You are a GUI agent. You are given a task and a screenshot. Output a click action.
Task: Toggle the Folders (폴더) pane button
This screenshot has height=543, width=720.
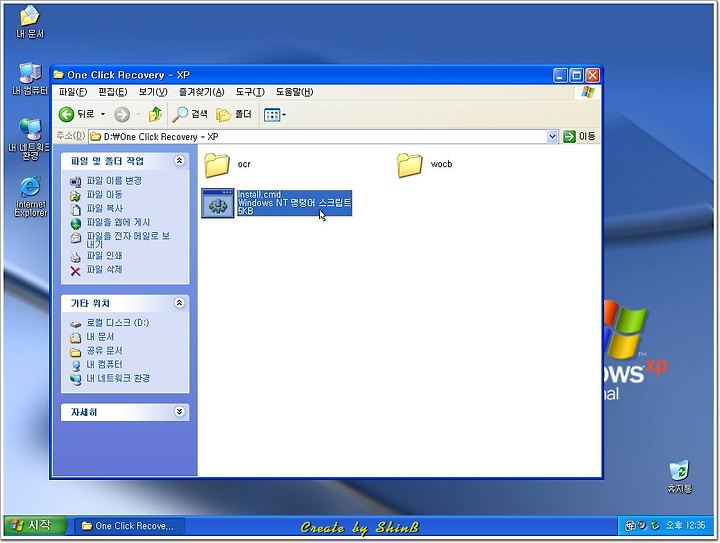click(x=234, y=114)
